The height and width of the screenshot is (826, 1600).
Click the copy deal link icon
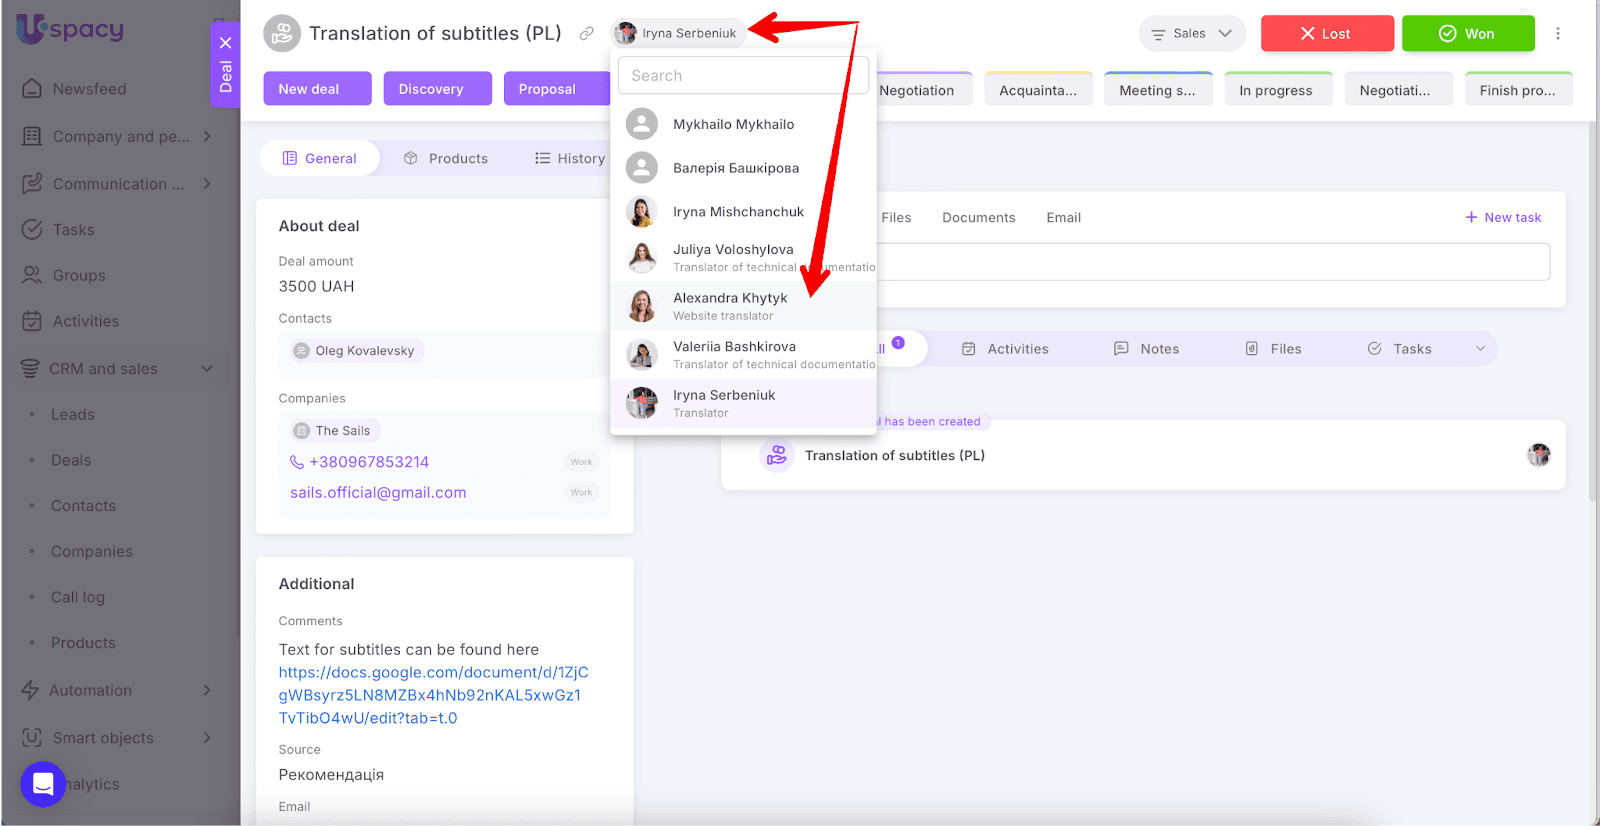tap(586, 34)
